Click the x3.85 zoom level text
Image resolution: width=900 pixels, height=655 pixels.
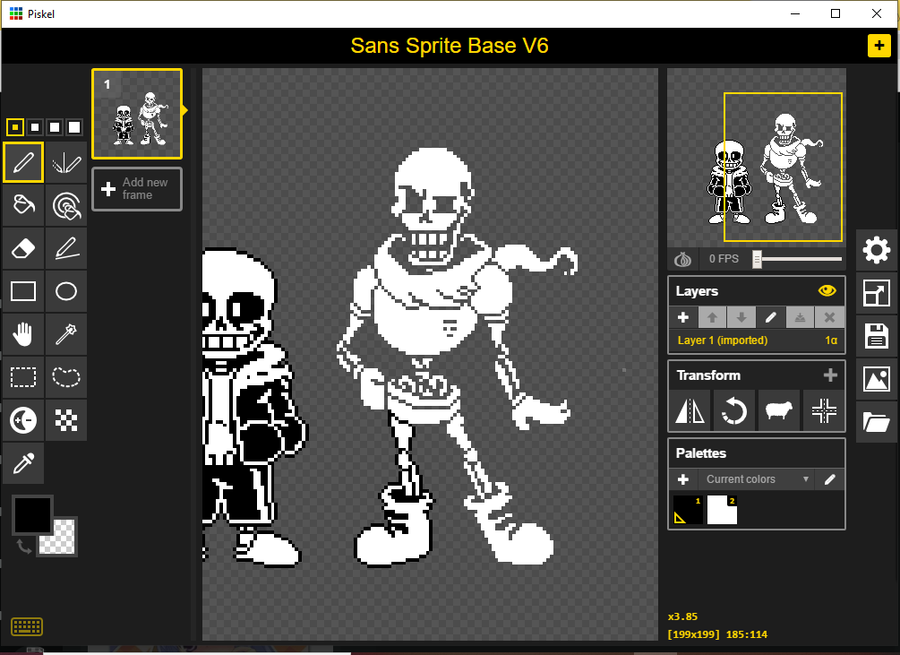tap(683, 617)
